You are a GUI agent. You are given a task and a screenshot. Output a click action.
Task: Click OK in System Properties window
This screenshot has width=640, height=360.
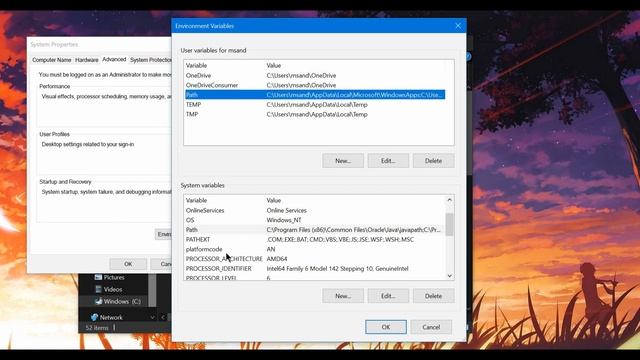[x=128, y=264]
